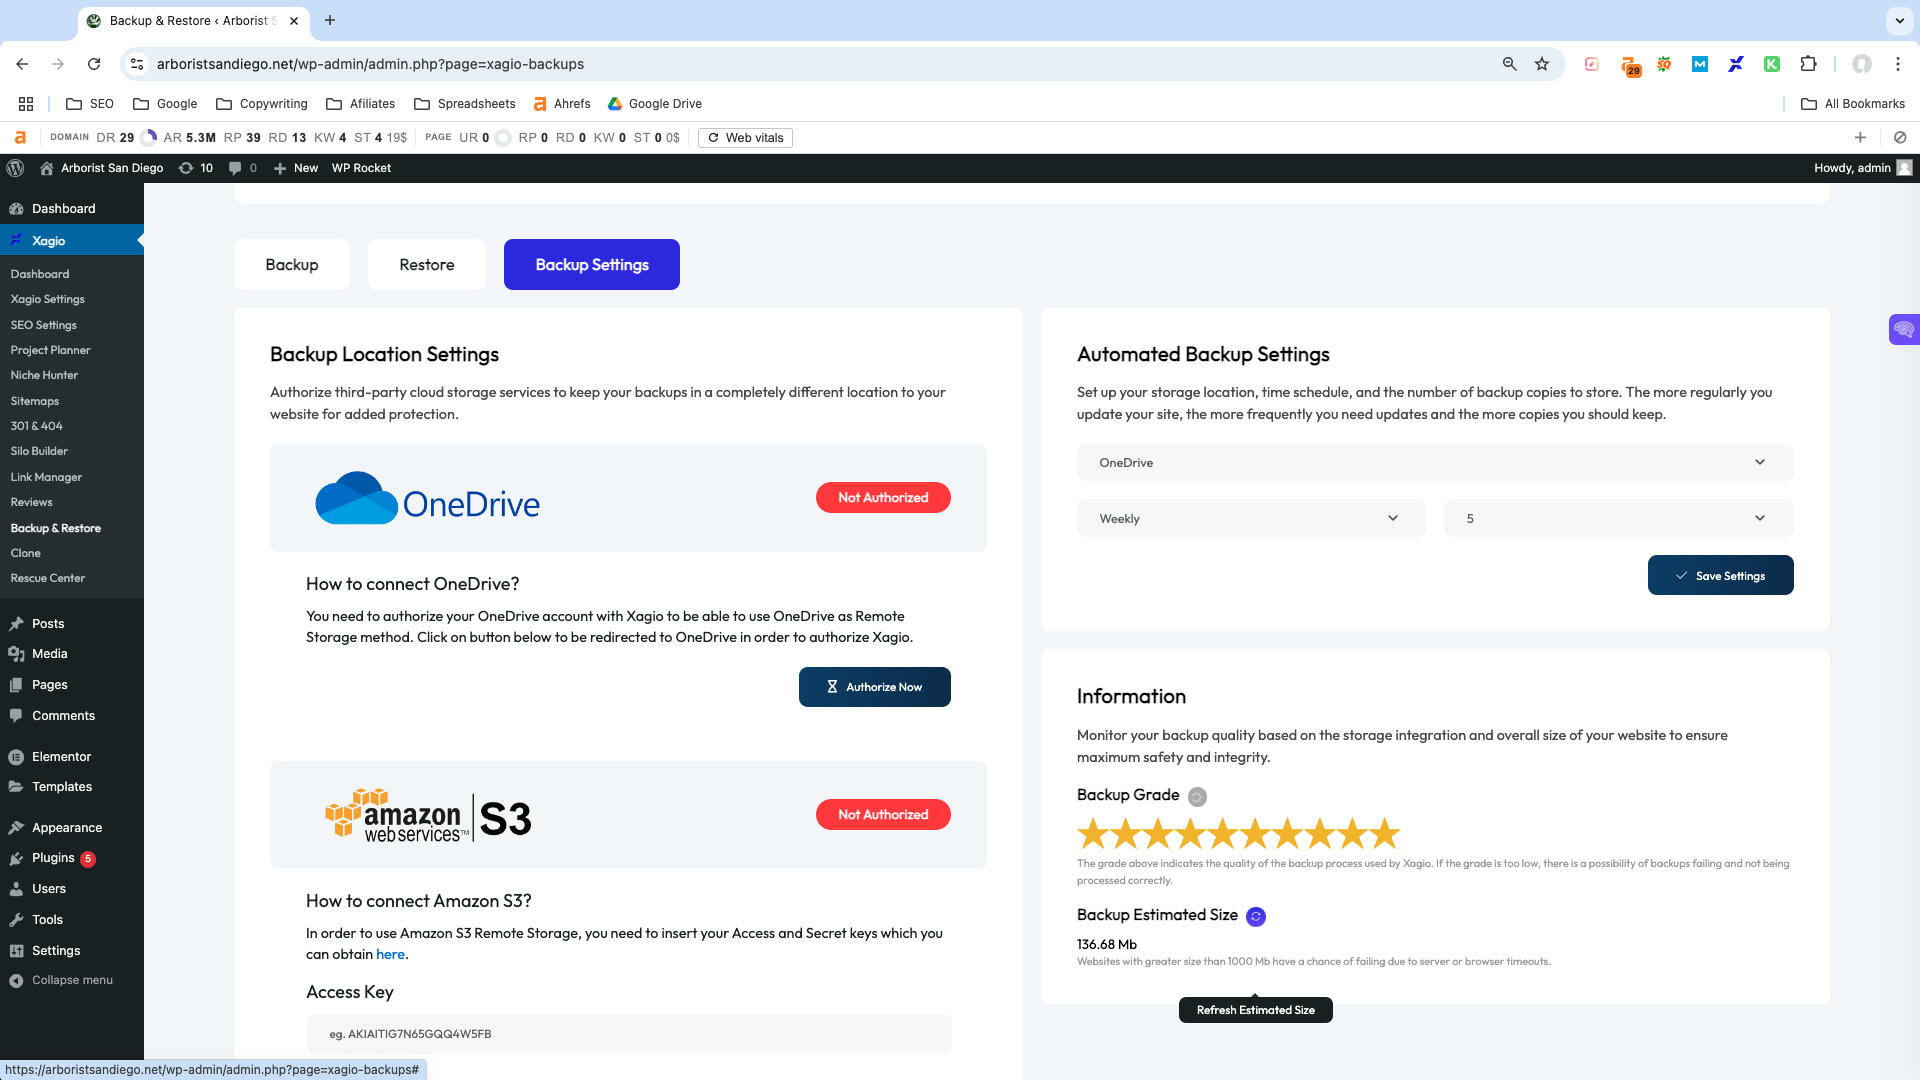Click the browser address bar URL
Viewport: 1920px width, 1080px height.
[x=370, y=64]
